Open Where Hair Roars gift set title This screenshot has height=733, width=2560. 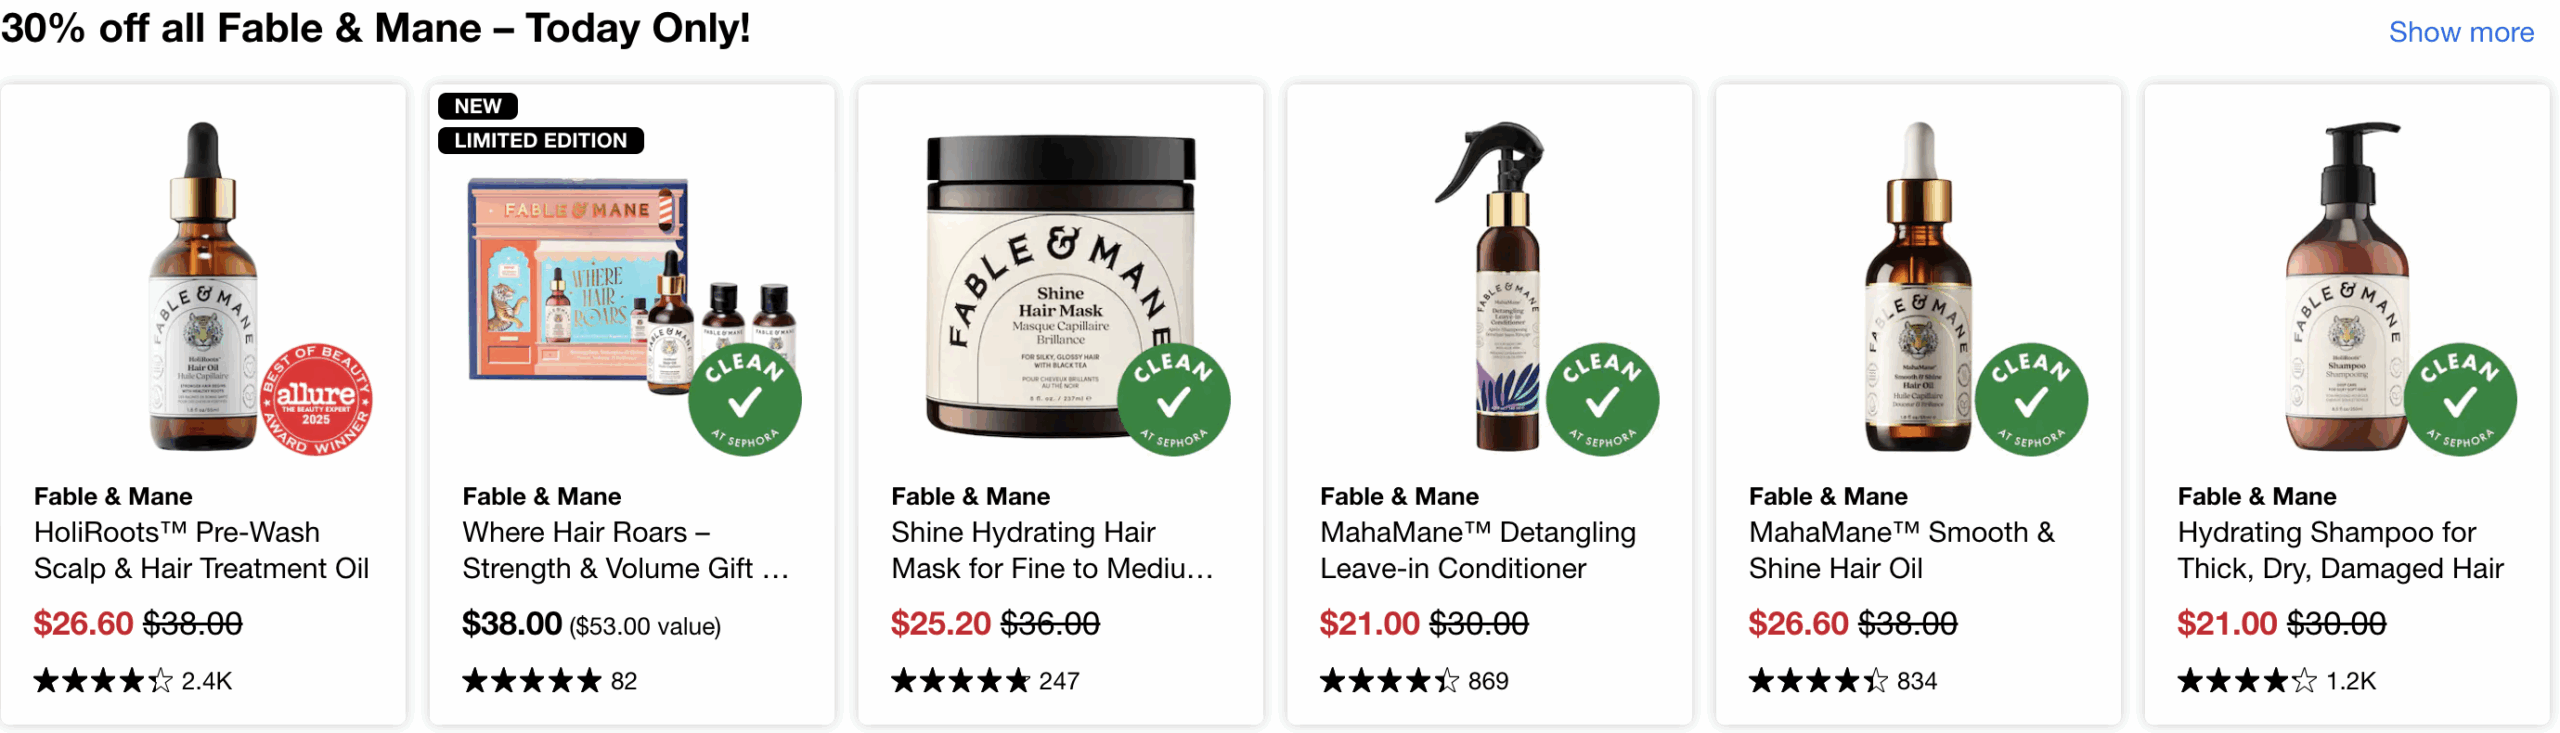tap(626, 550)
